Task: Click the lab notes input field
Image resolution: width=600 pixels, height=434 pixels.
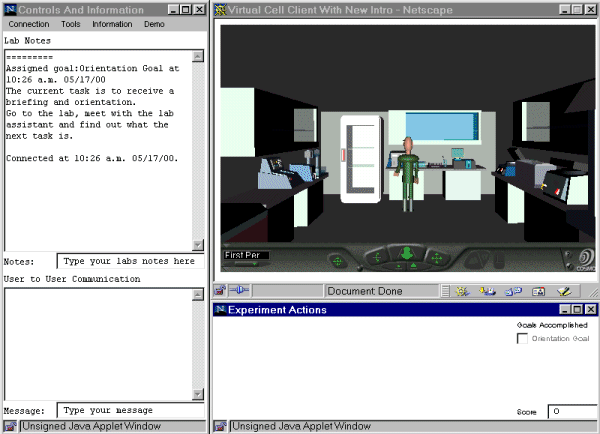Action: tap(130, 261)
